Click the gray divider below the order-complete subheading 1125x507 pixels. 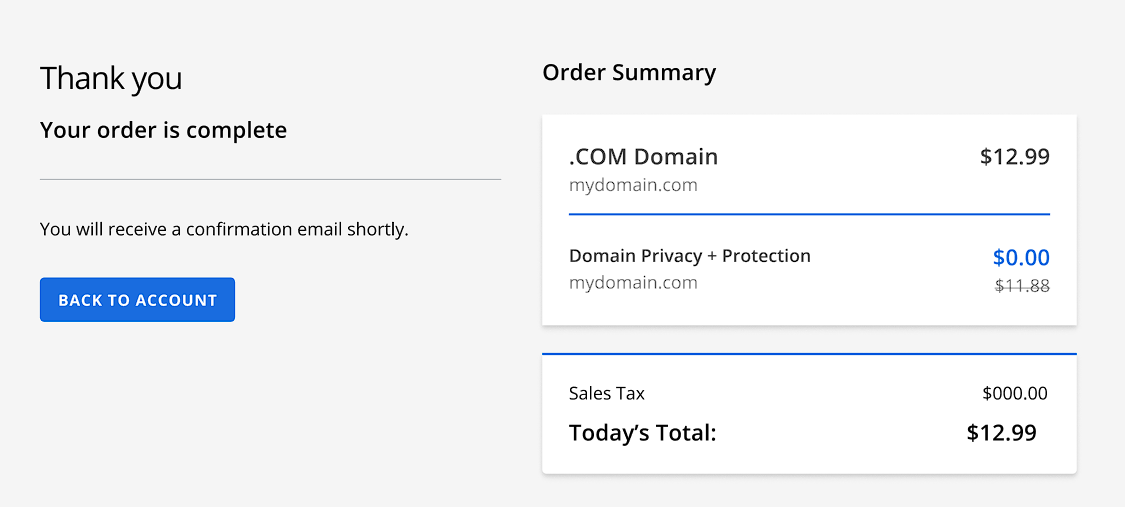(x=270, y=180)
